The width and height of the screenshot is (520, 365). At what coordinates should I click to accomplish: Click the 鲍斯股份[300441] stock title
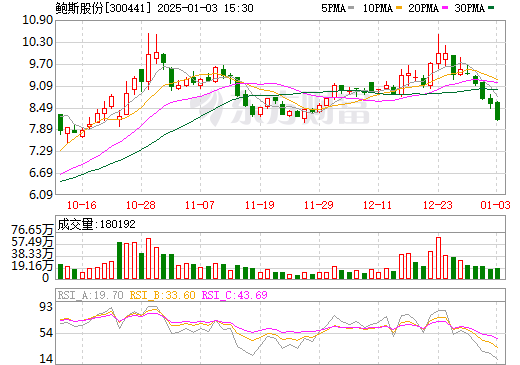coord(103,8)
